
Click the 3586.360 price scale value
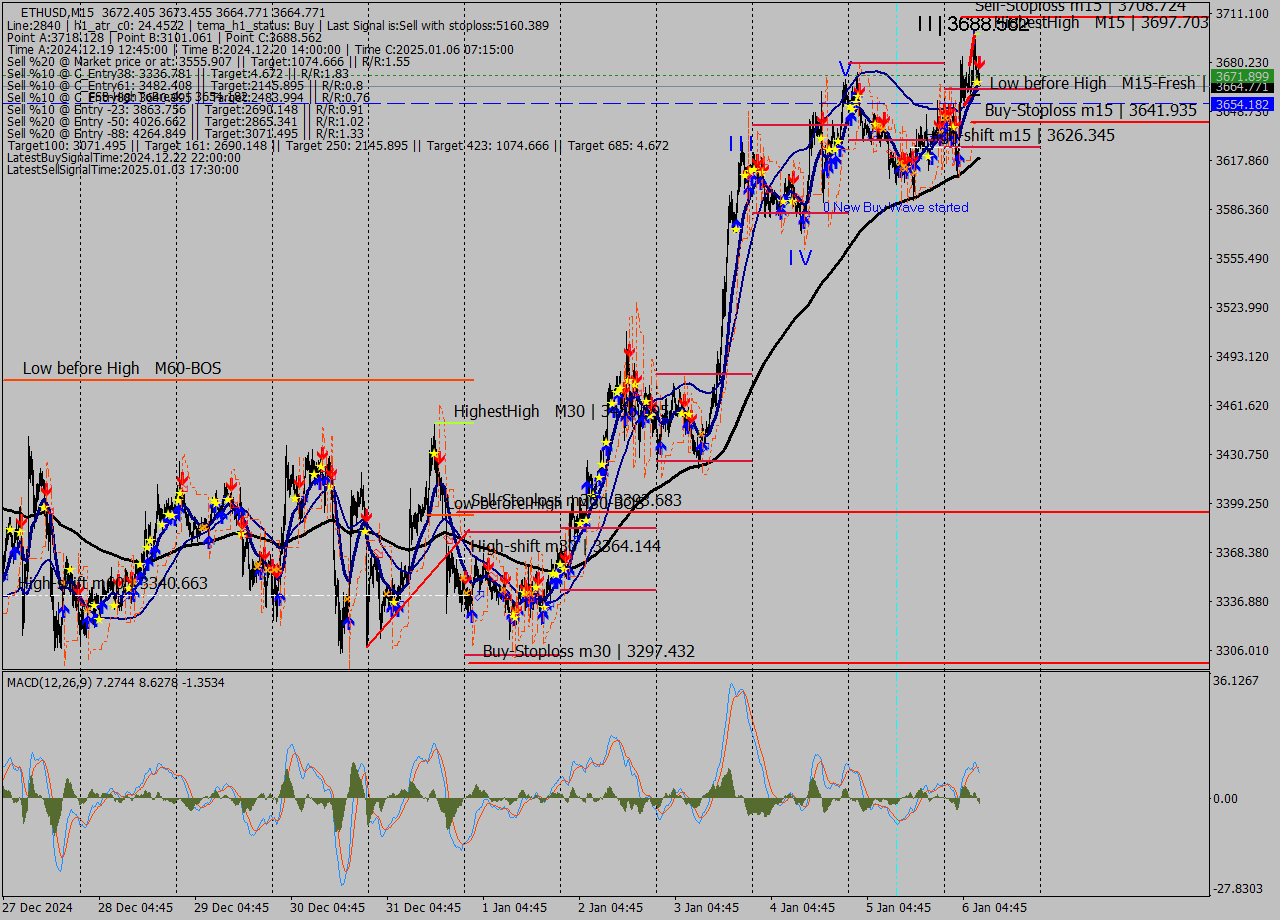1241,210
